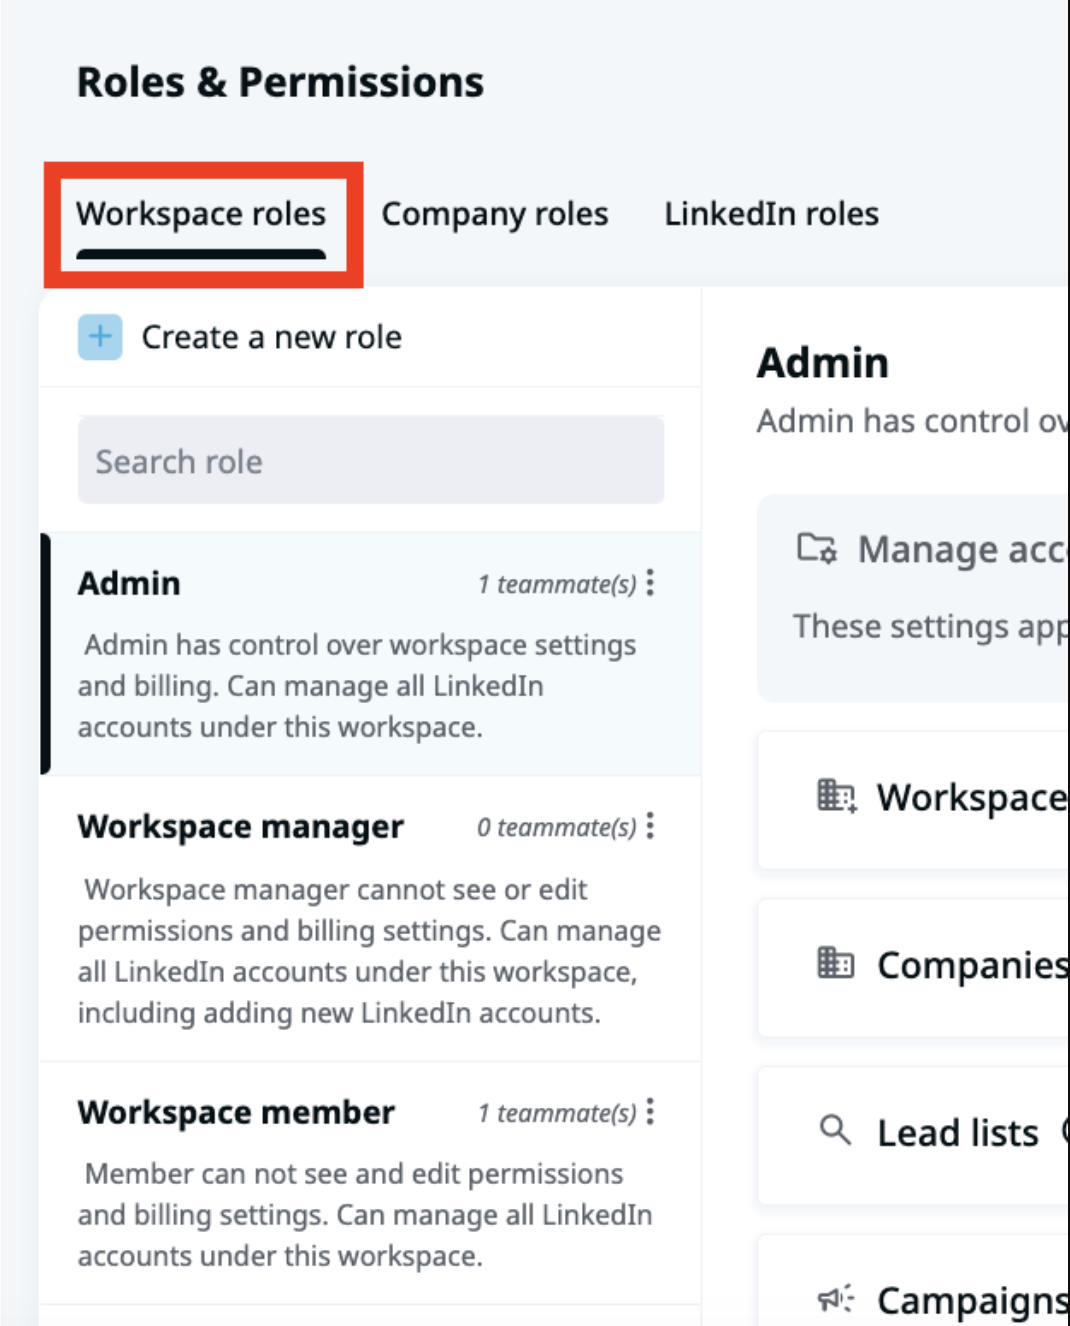The image size is (1070, 1326).
Task: Click Create a new role
Action: tap(271, 337)
